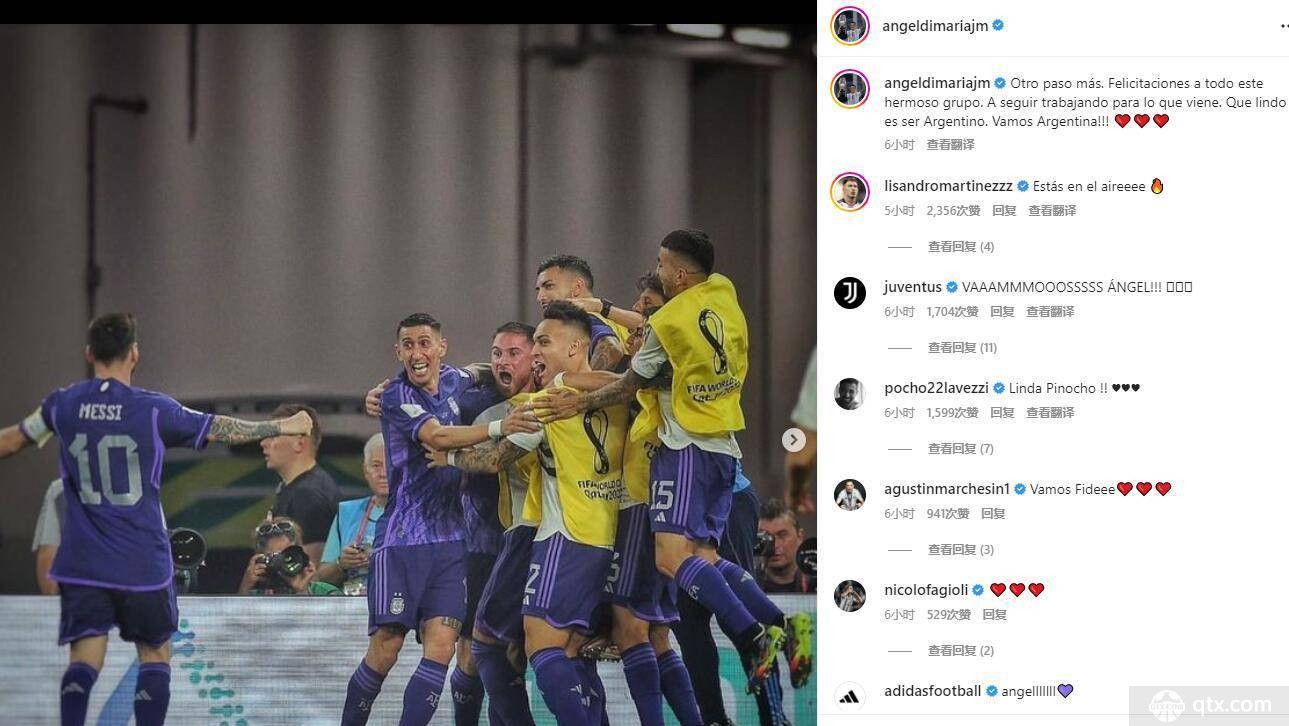Open angeldimariajm profile picture in header
Screen dimensions: 1289x726
tap(850, 26)
